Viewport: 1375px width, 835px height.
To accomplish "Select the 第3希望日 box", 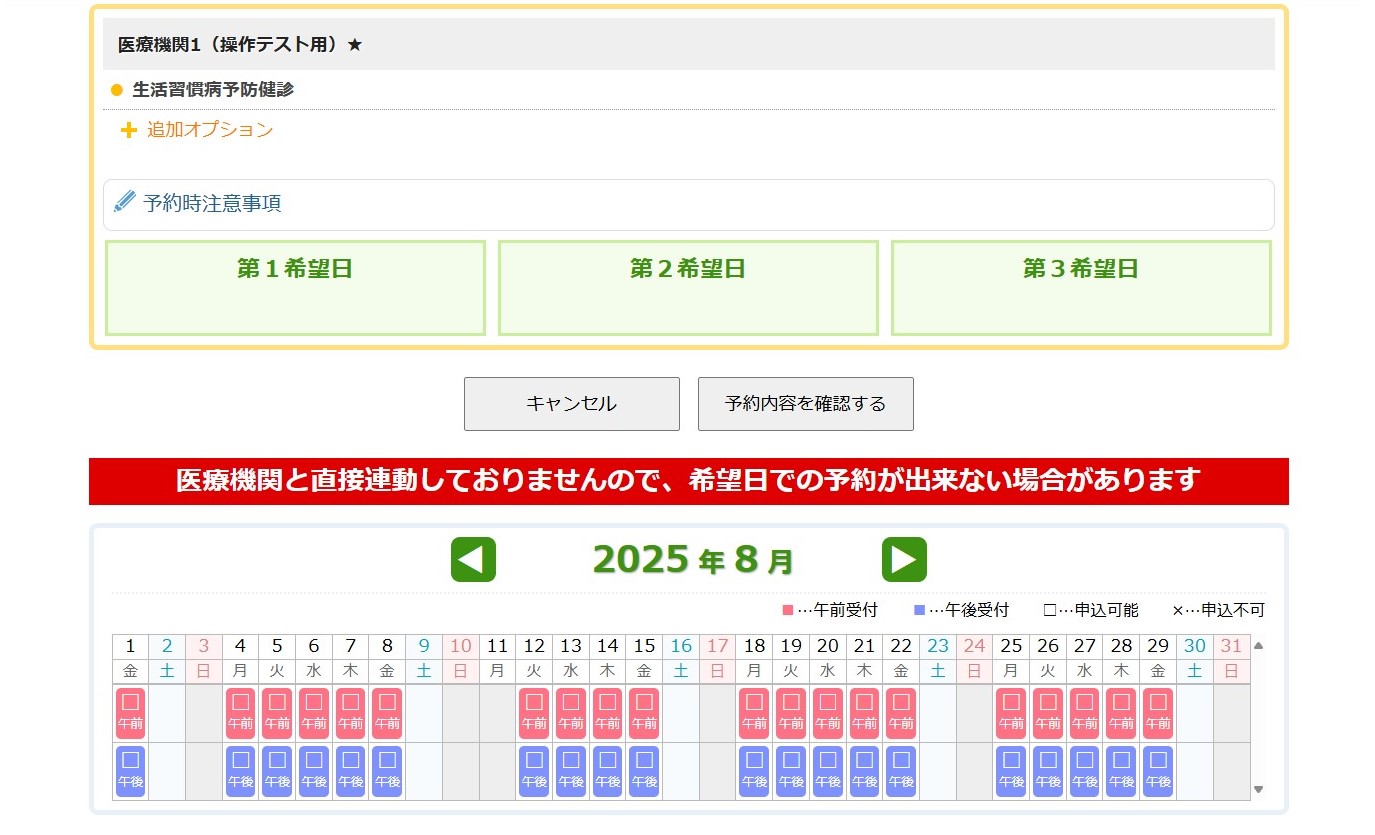I will click(x=1081, y=288).
